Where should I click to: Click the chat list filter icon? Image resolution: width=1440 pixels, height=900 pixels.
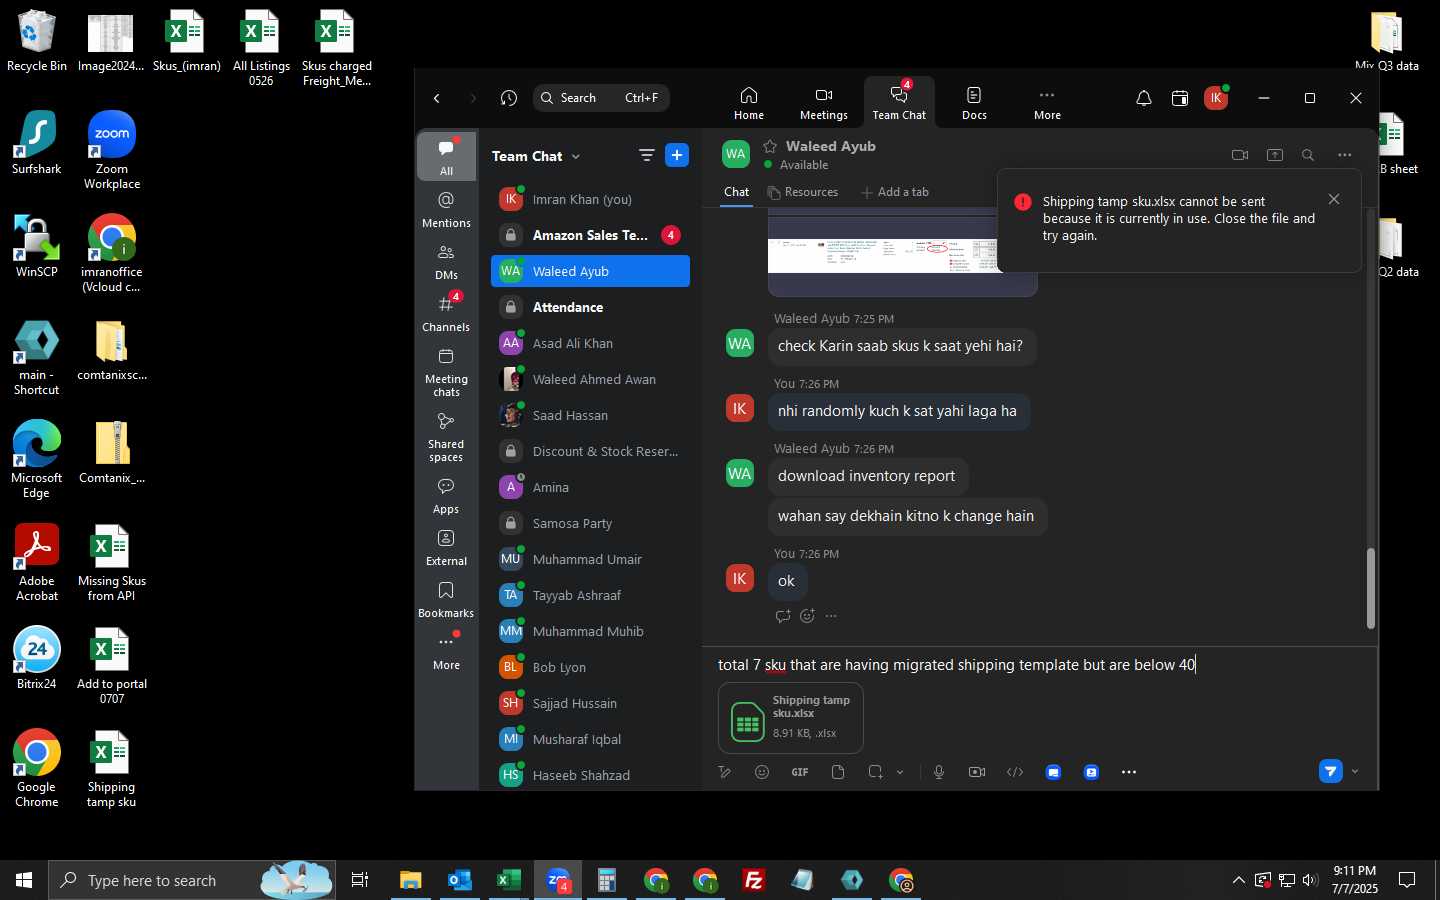tap(647, 155)
